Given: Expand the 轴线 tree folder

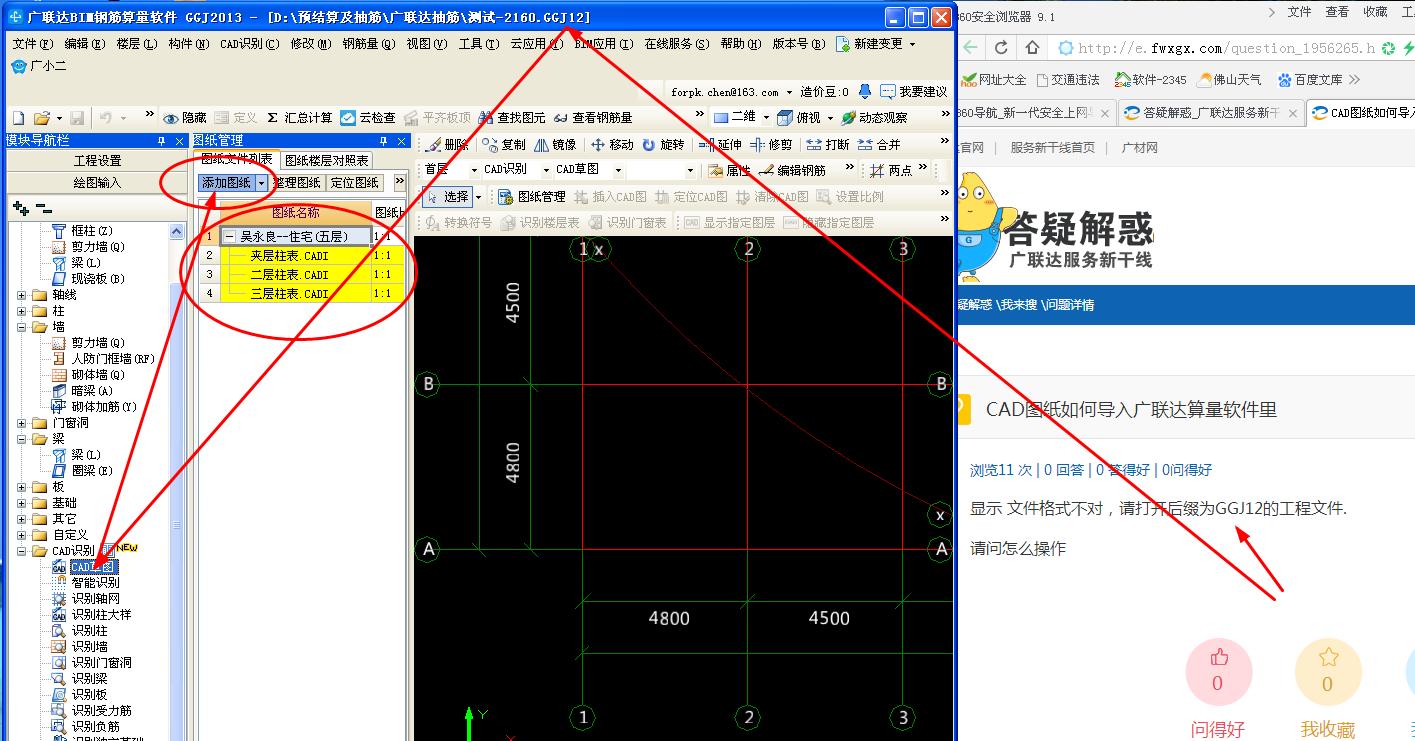Looking at the screenshot, I should pyautogui.click(x=22, y=295).
